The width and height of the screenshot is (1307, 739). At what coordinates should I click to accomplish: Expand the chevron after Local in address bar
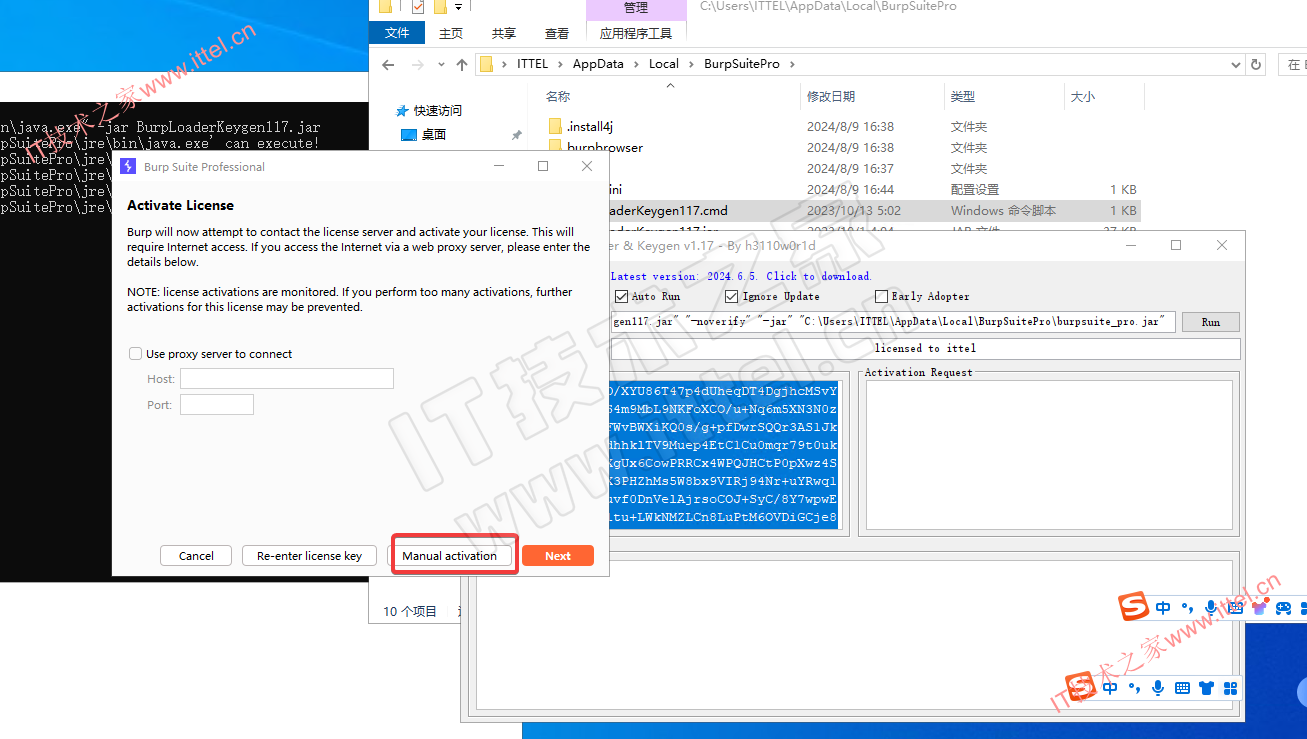pos(691,64)
